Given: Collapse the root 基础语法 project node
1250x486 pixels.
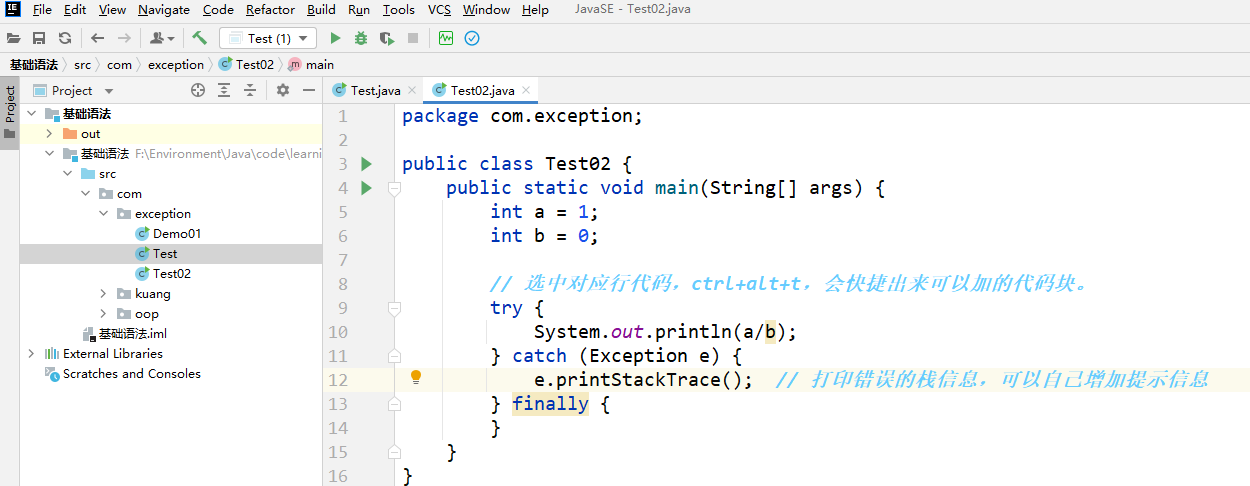Looking at the screenshot, I should [x=31, y=113].
